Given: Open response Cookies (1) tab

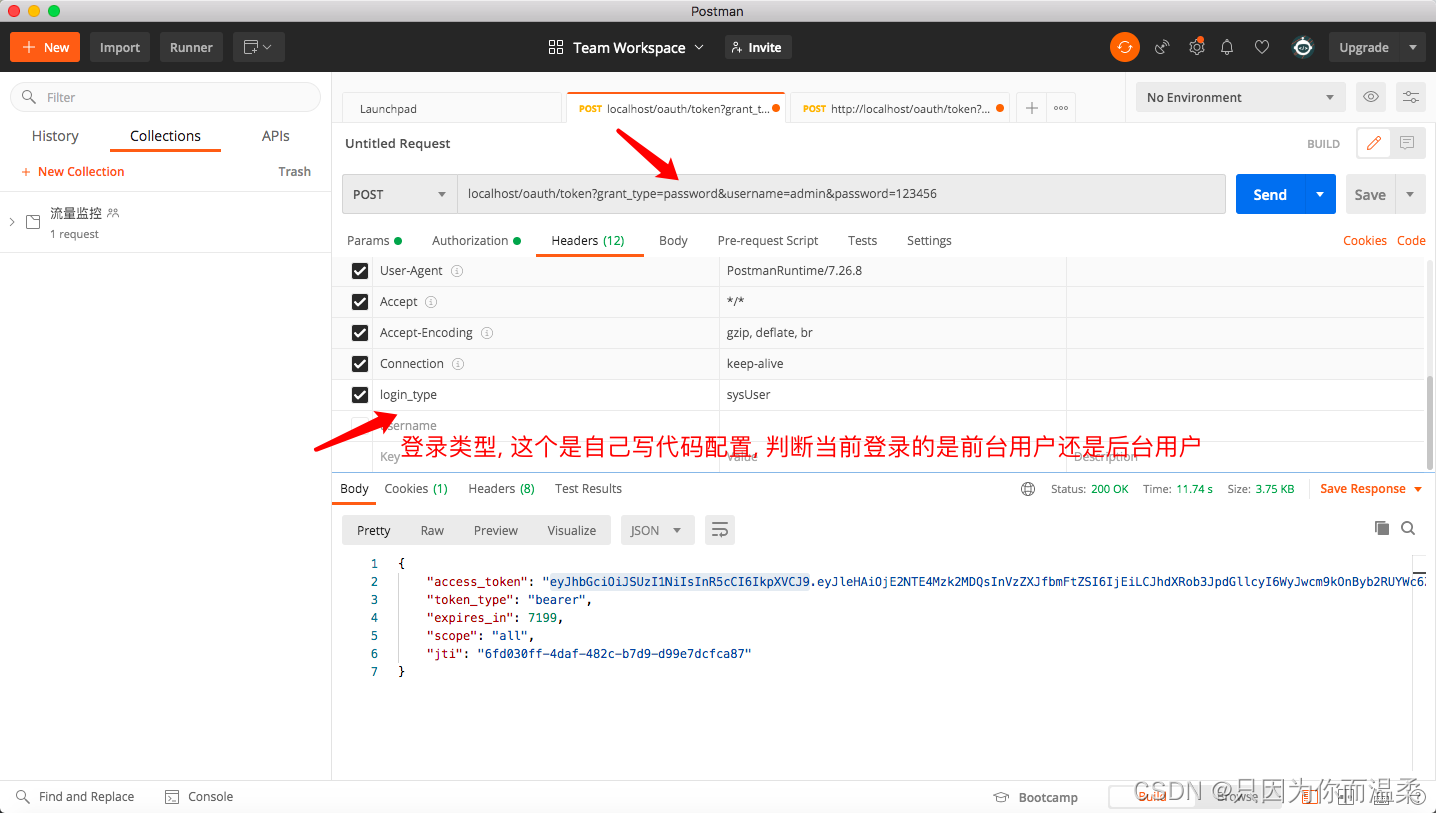Looking at the screenshot, I should (416, 489).
